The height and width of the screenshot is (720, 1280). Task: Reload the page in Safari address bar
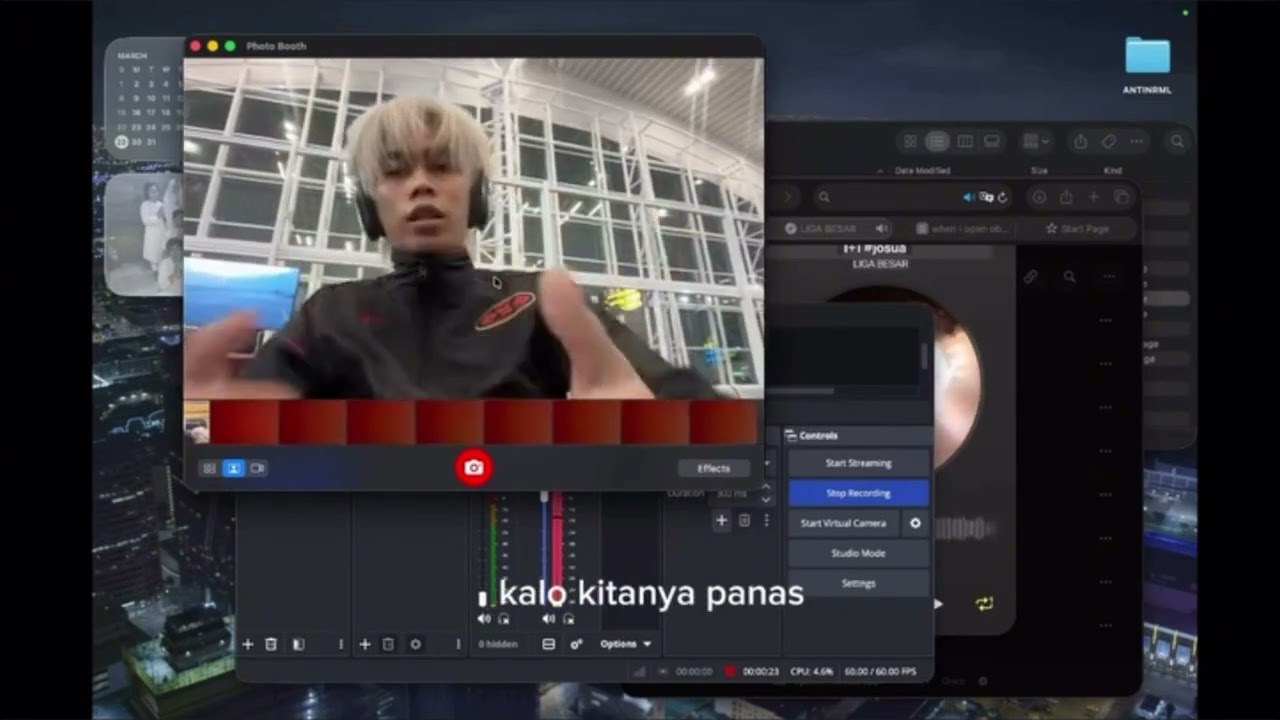[1002, 198]
